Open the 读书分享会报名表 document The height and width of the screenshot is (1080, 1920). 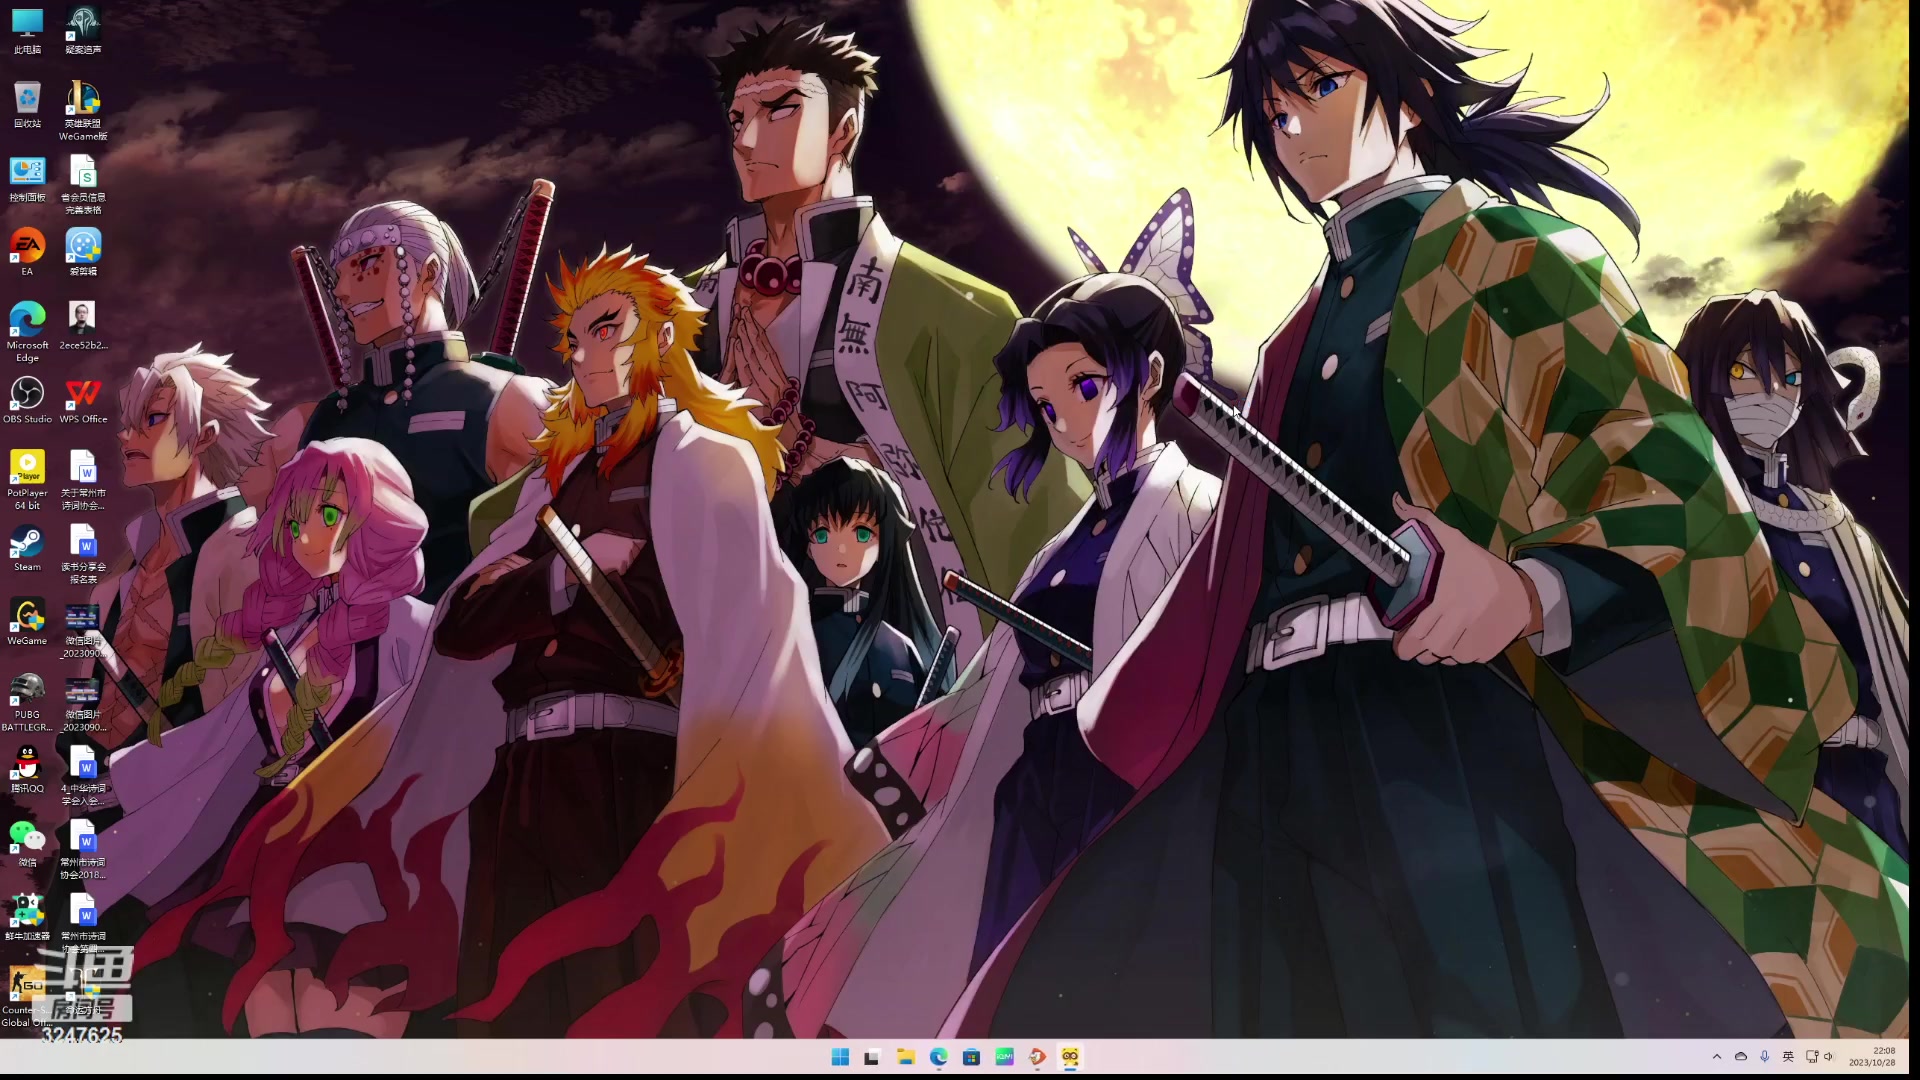83,554
